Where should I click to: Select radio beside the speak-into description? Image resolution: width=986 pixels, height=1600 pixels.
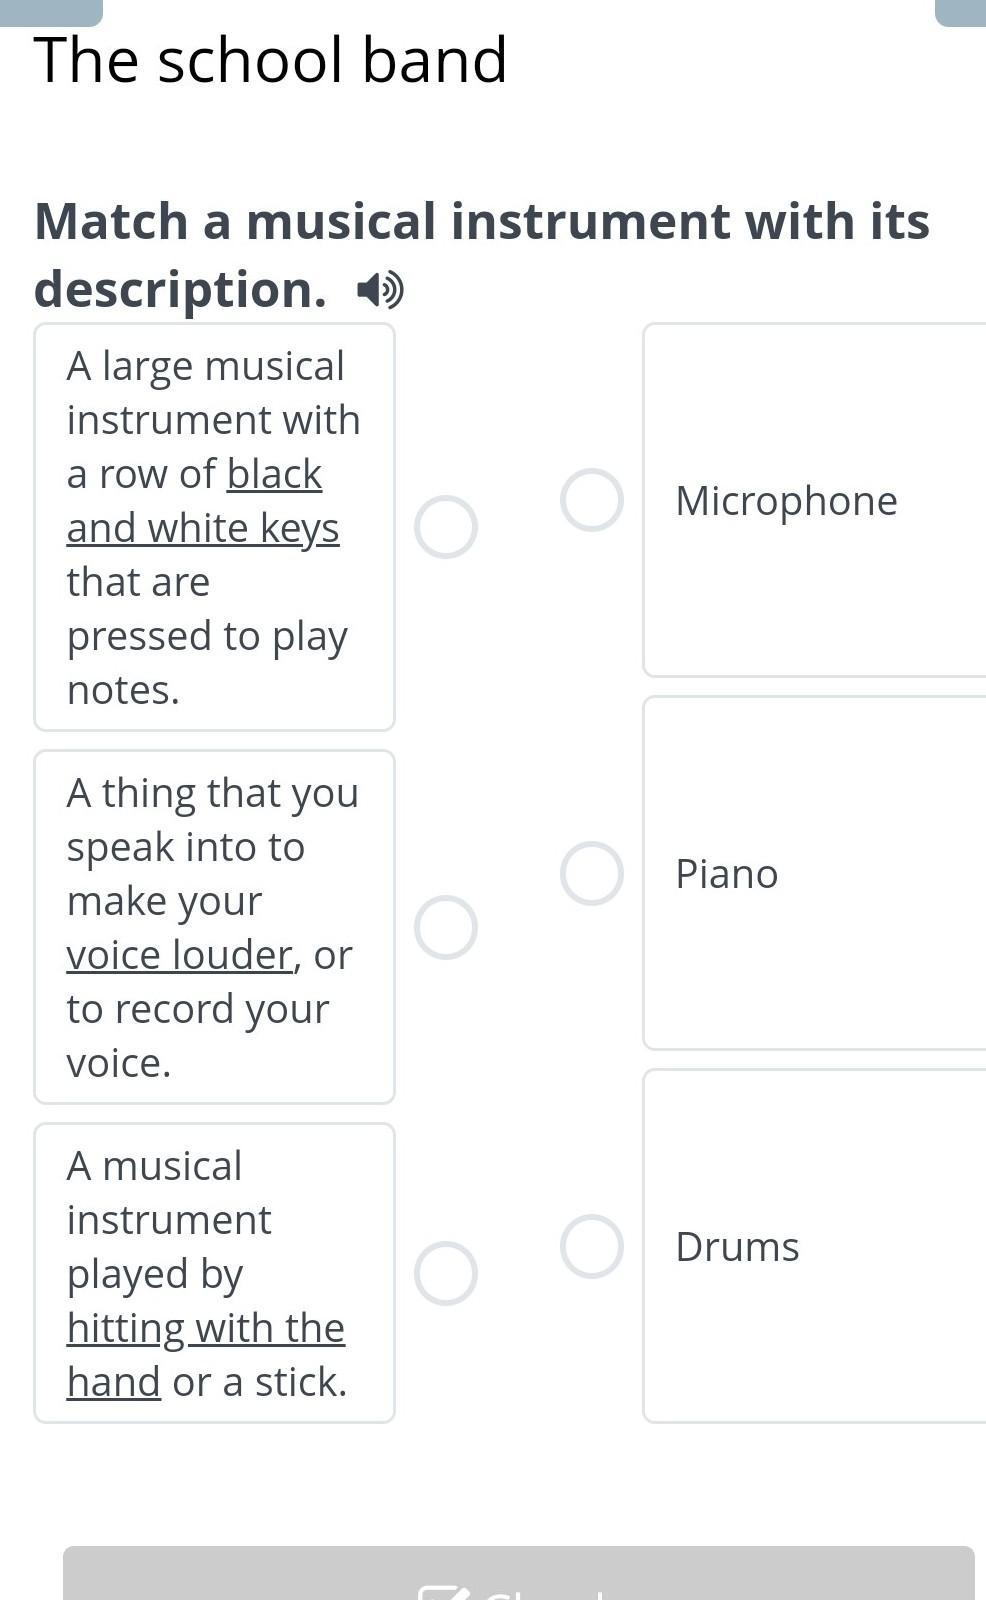(x=445, y=927)
